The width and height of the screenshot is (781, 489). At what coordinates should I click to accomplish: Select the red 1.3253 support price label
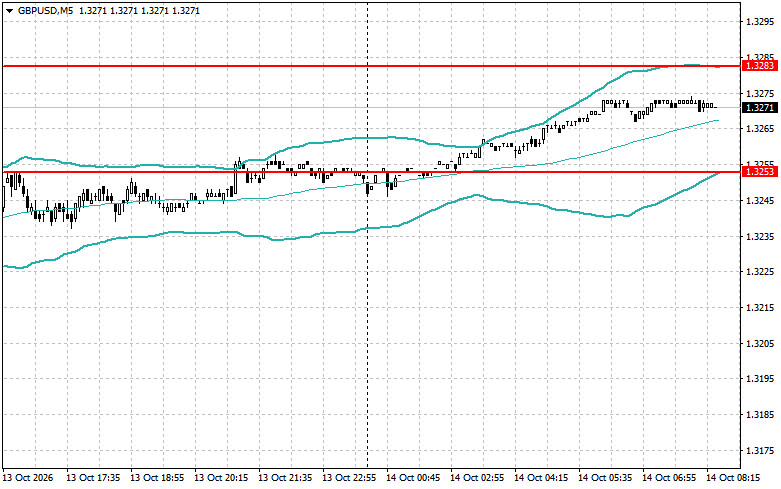click(759, 172)
